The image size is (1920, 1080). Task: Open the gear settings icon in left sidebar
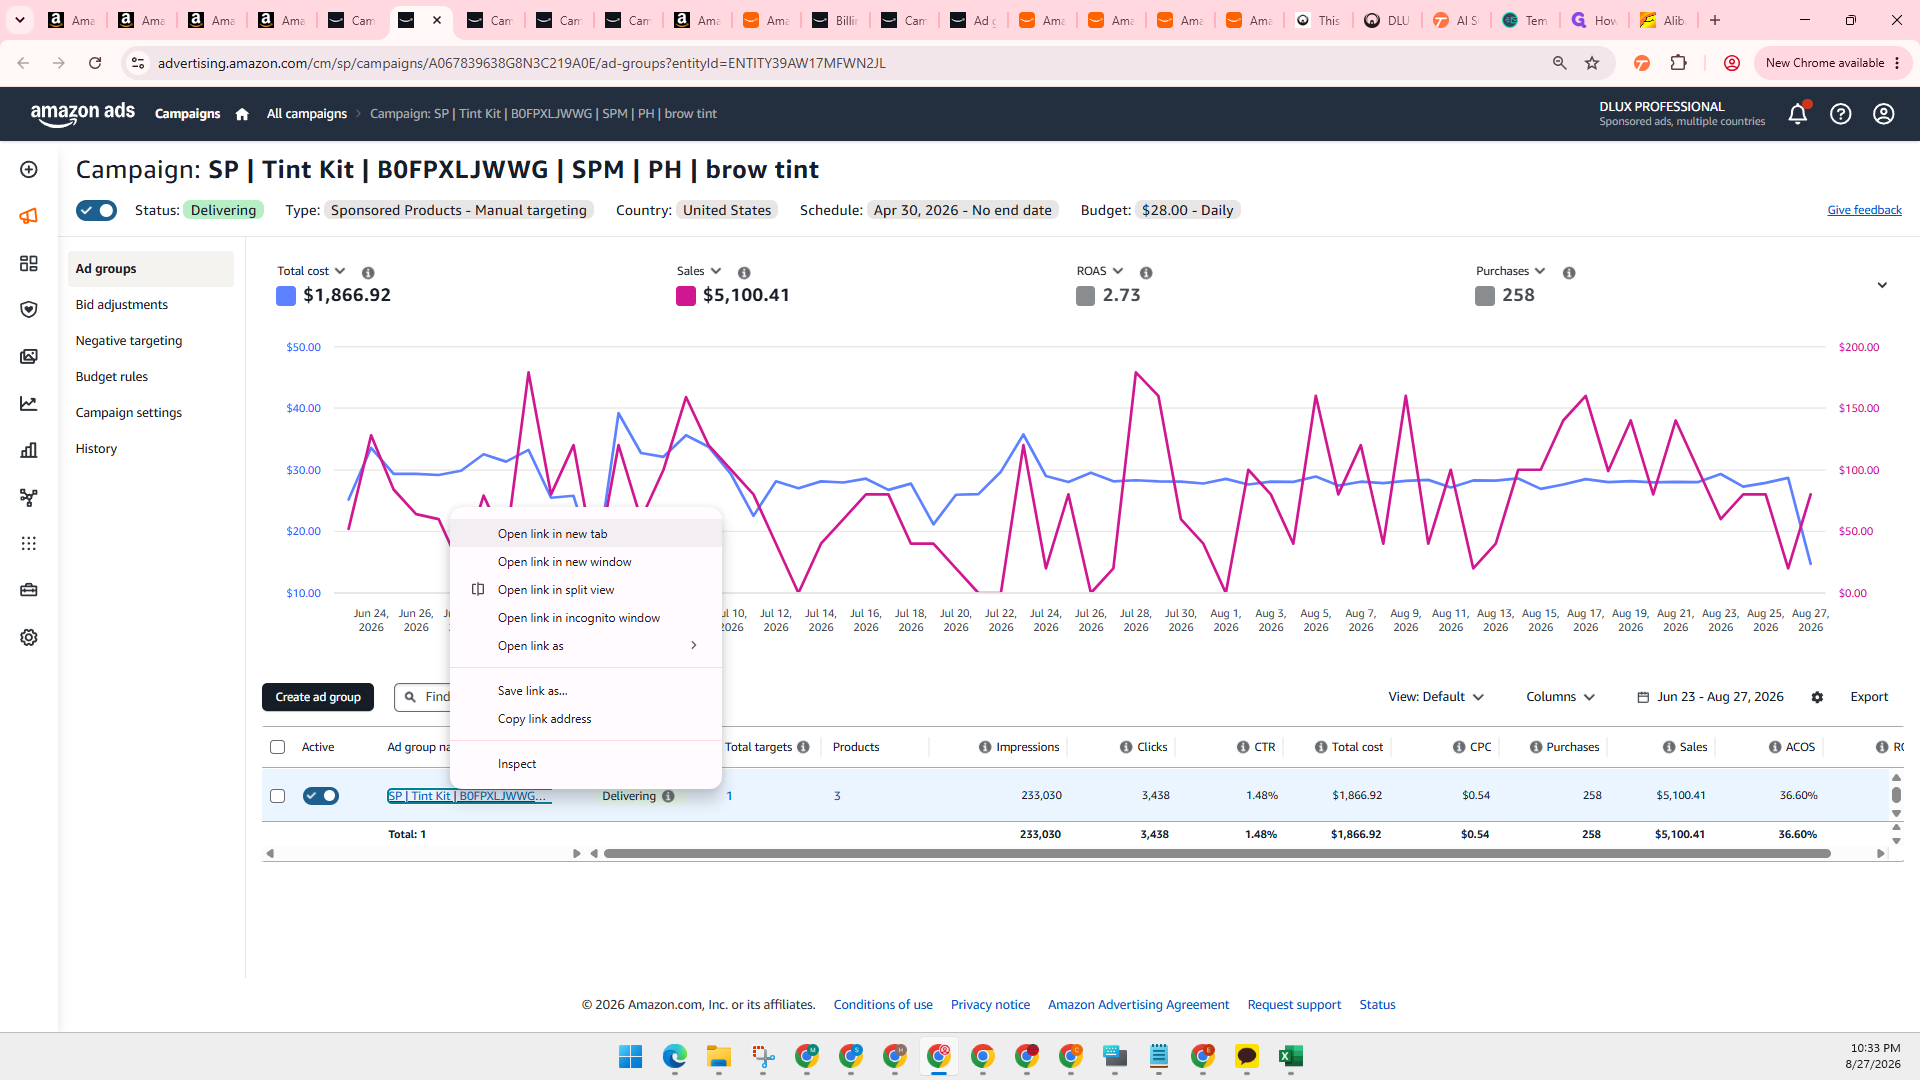point(29,637)
